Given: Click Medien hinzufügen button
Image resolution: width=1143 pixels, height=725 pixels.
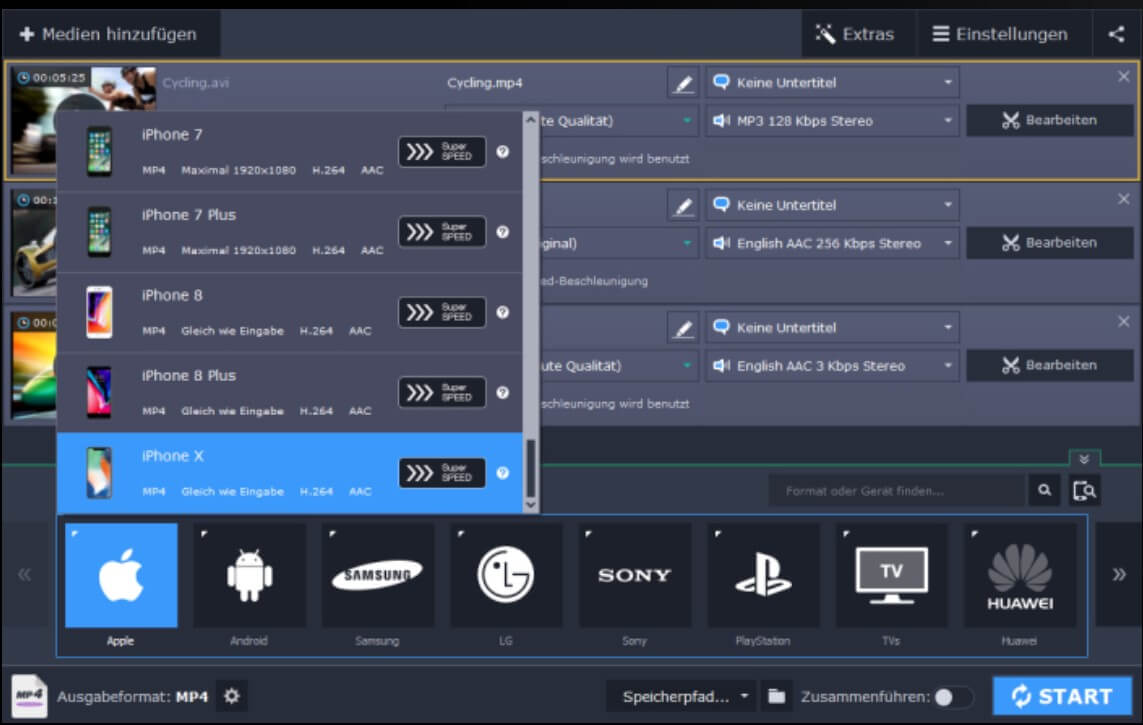Looking at the screenshot, I should pyautogui.click(x=109, y=34).
